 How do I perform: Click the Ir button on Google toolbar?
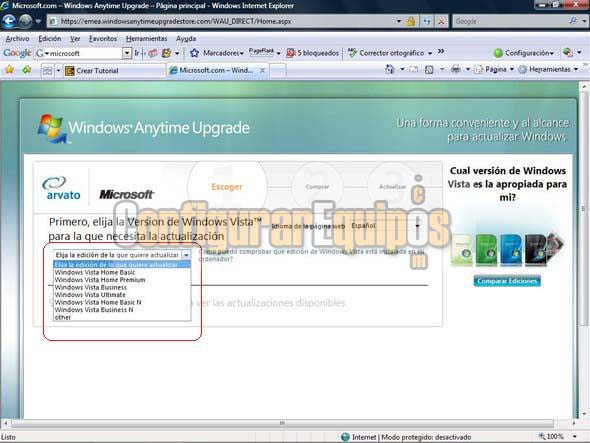137,53
